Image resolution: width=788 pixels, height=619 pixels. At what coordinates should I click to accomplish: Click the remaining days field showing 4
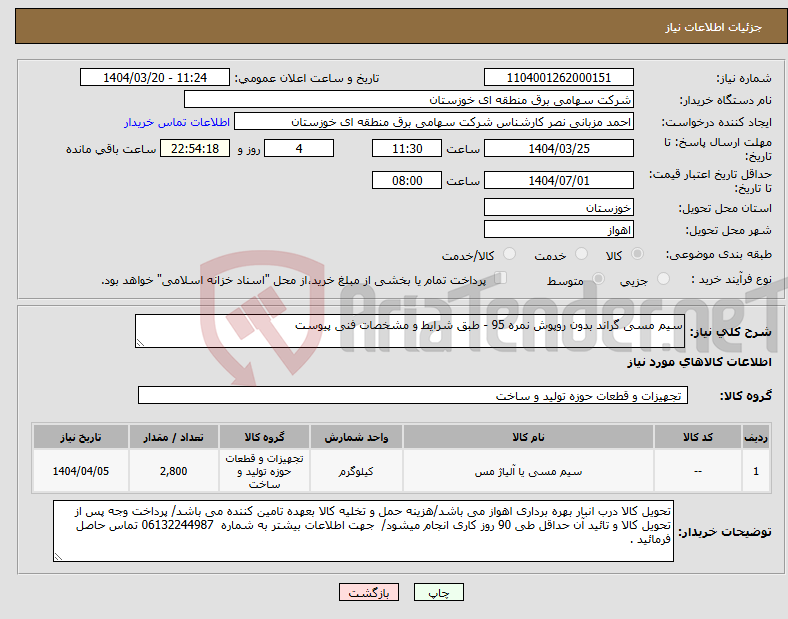click(x=299, y=148)
